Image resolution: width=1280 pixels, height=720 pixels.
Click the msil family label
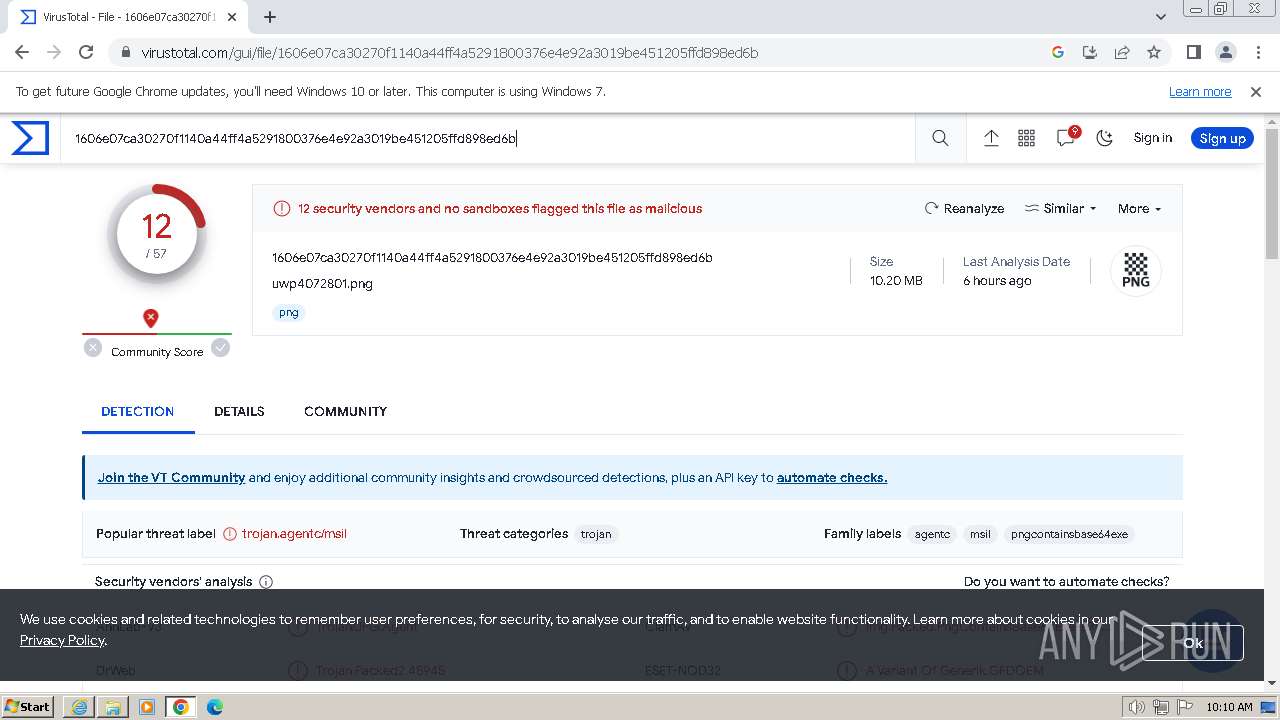click(980, 534)
